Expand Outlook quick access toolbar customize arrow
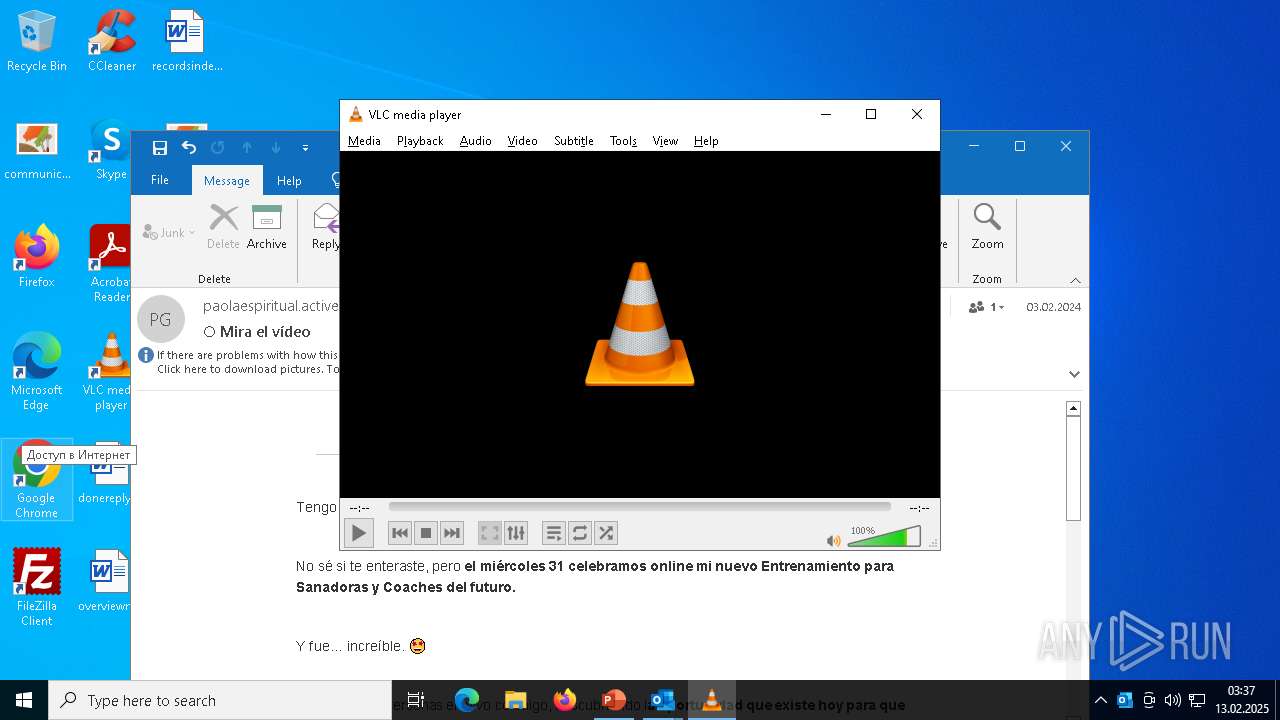The height and width of the screenshot is (720, 1280). click(x=305, y=148)
